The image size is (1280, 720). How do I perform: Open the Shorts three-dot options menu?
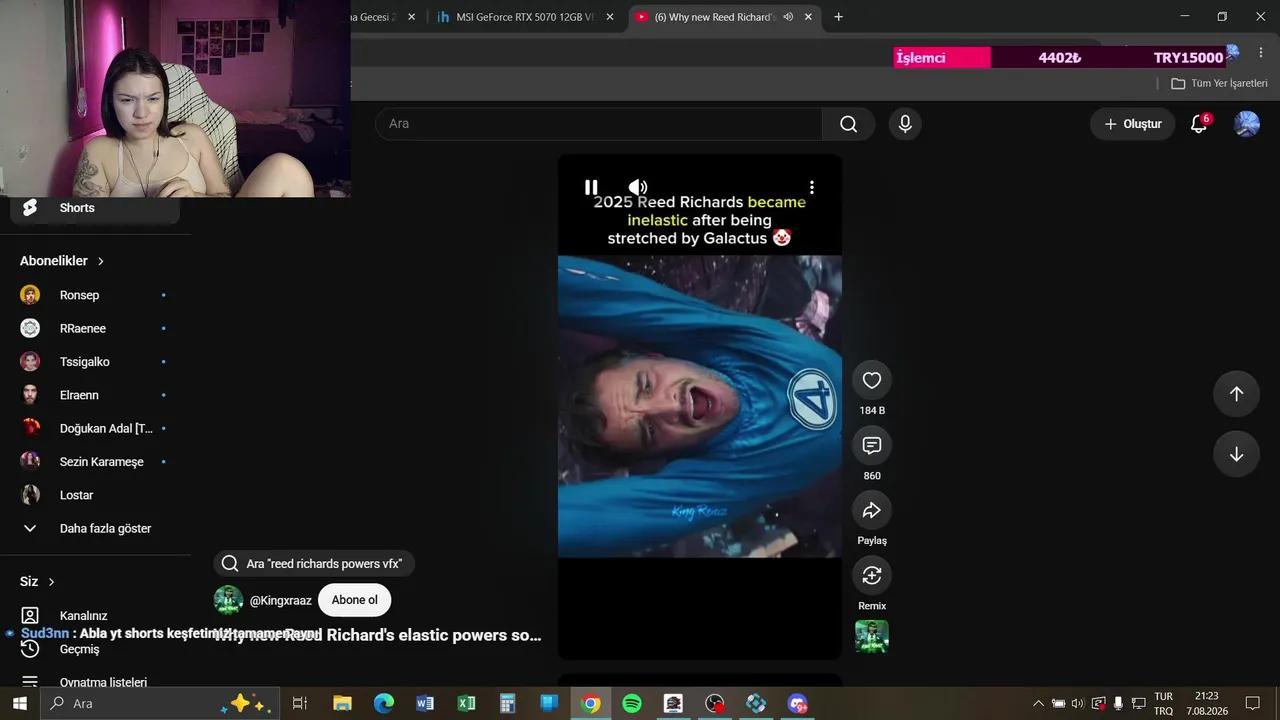coord(812,187)
